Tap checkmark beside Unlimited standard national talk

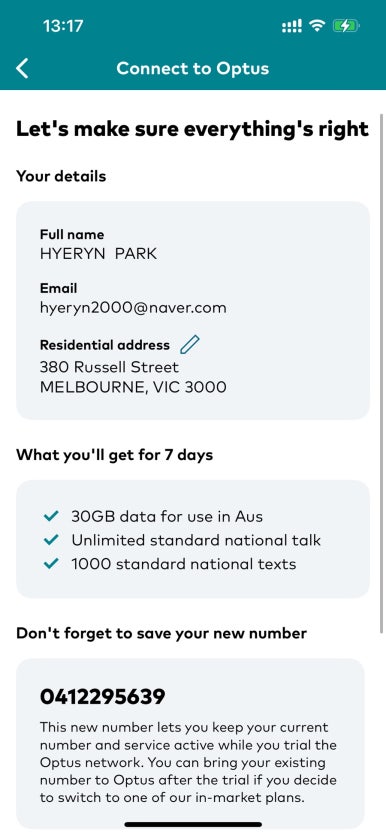coord(51,540)
